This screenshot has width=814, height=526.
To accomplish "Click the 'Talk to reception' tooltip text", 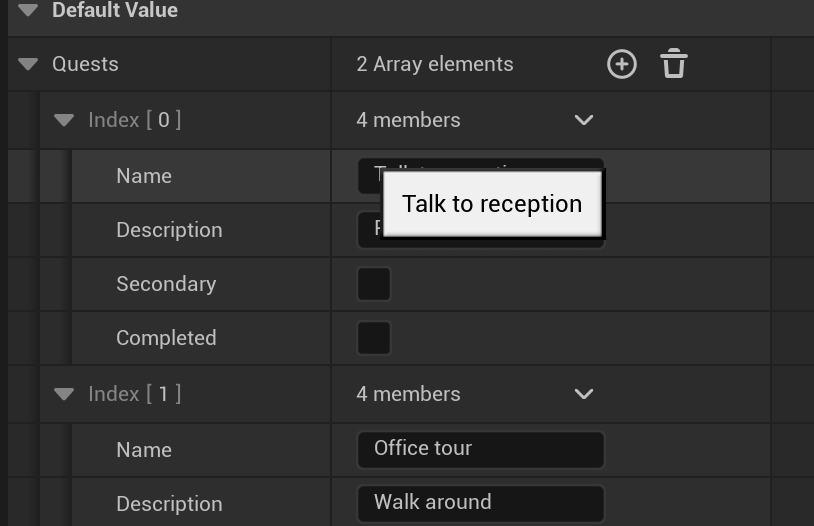I will pyautogui.click(x=492, y=204).
